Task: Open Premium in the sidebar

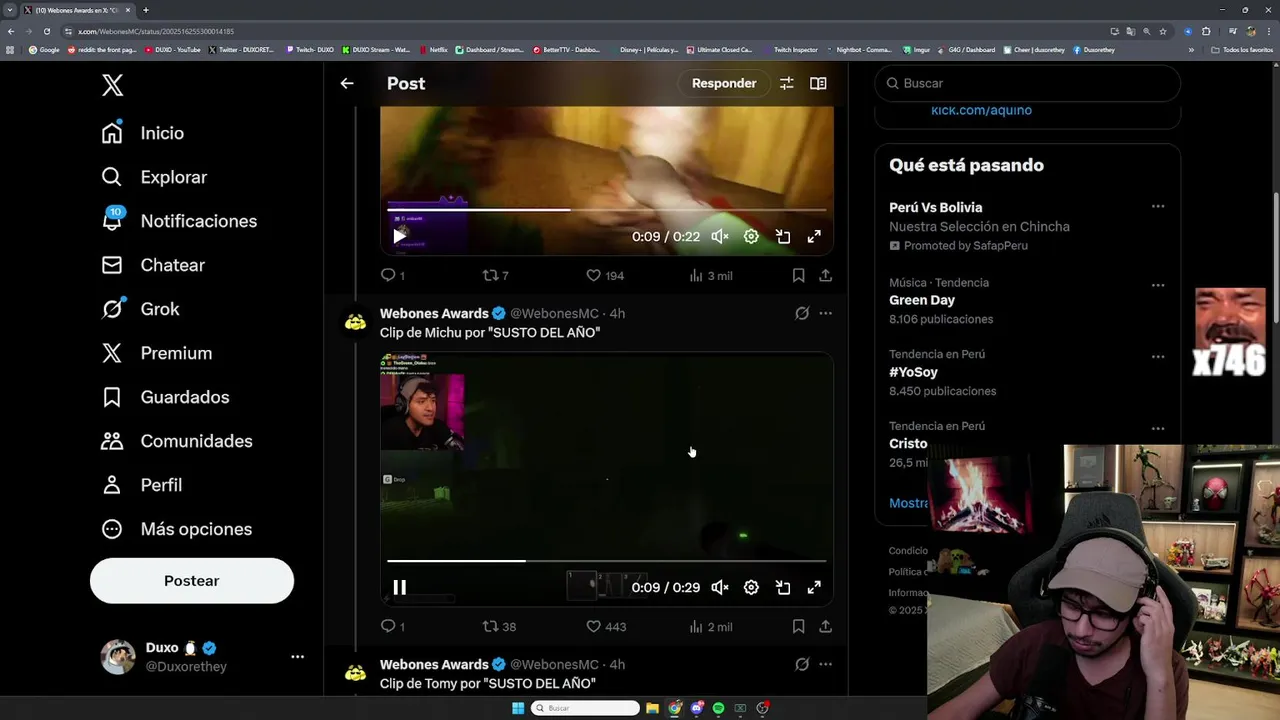Action: pos(157,353)
